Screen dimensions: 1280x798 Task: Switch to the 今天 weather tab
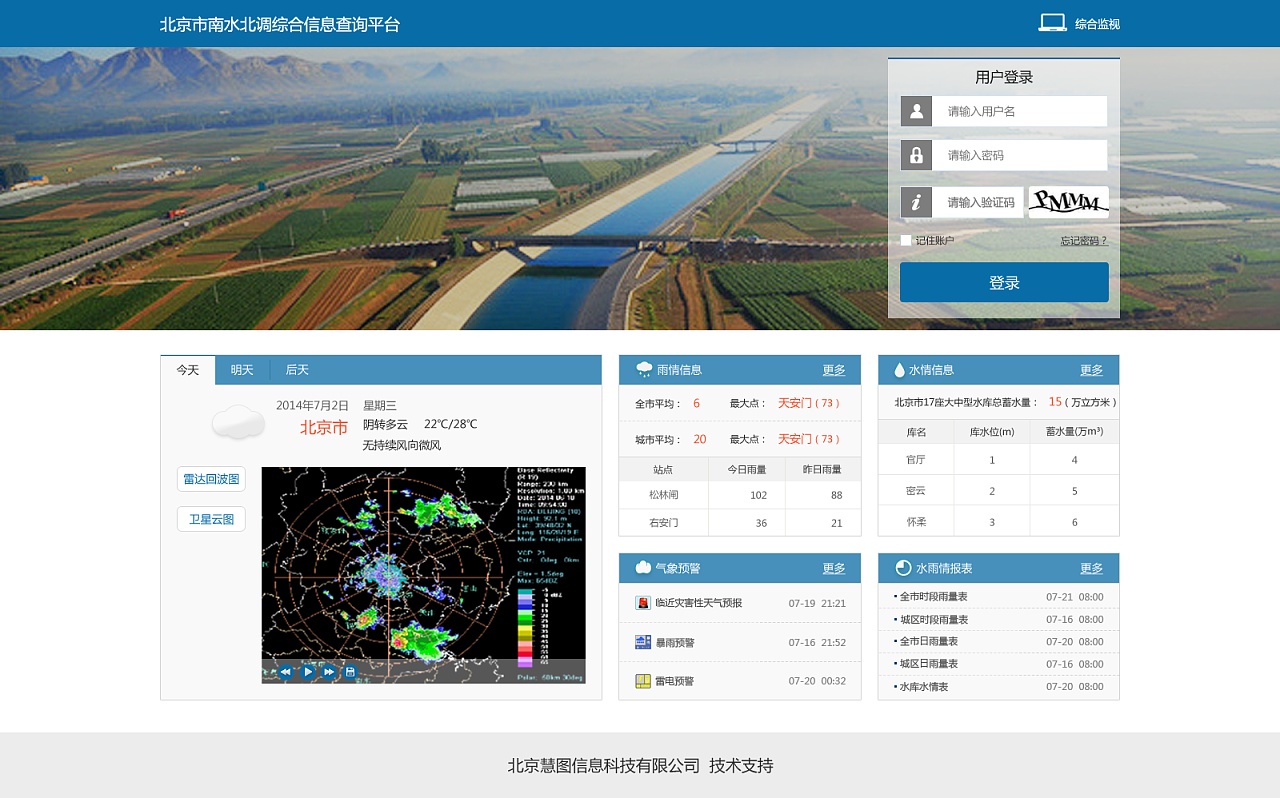pyautogui.click(x=188, y=370)
